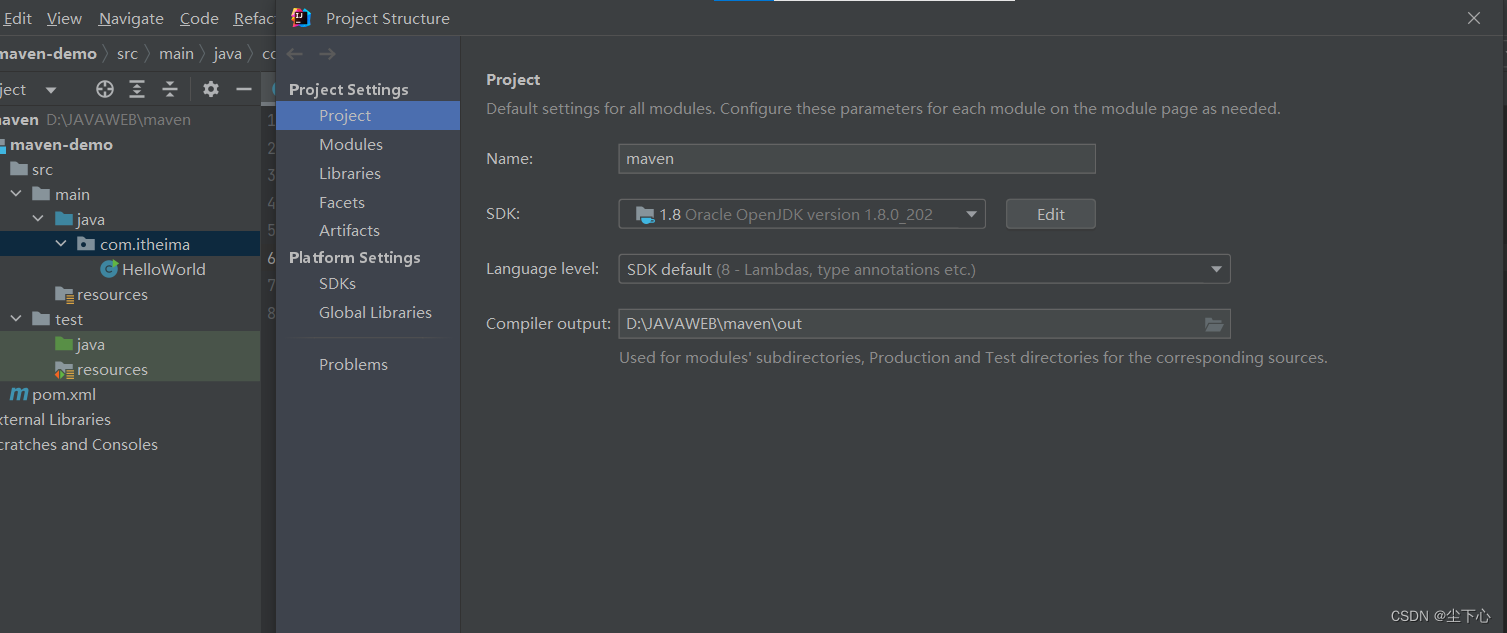
Task: Open the Code menu
Action: click(x=199, y=18)
